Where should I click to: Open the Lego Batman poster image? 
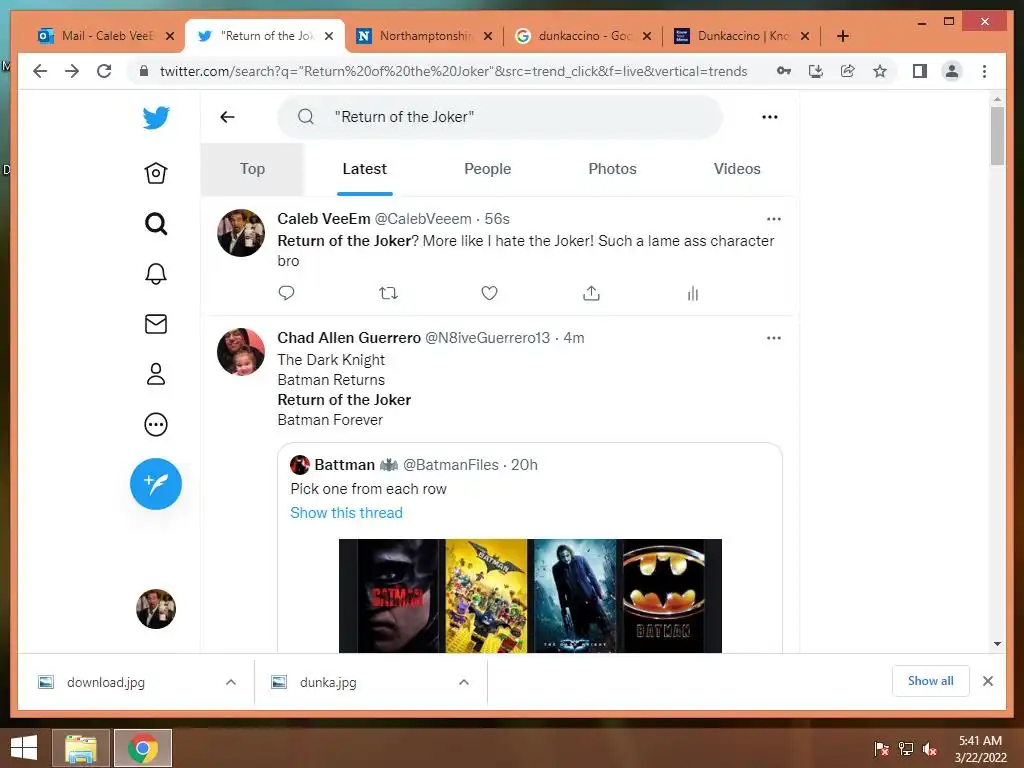pyautogui.click(x=486, y=596)
